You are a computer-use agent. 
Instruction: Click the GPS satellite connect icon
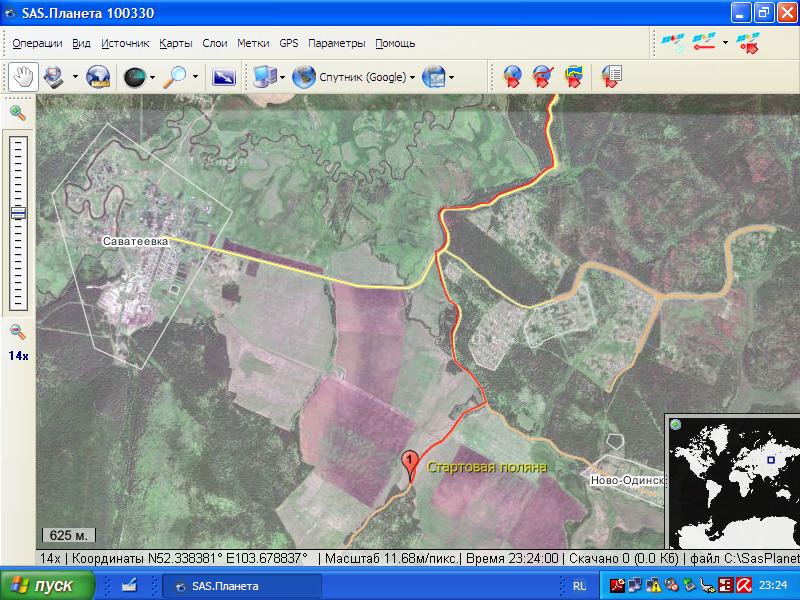tap(671, 42)
